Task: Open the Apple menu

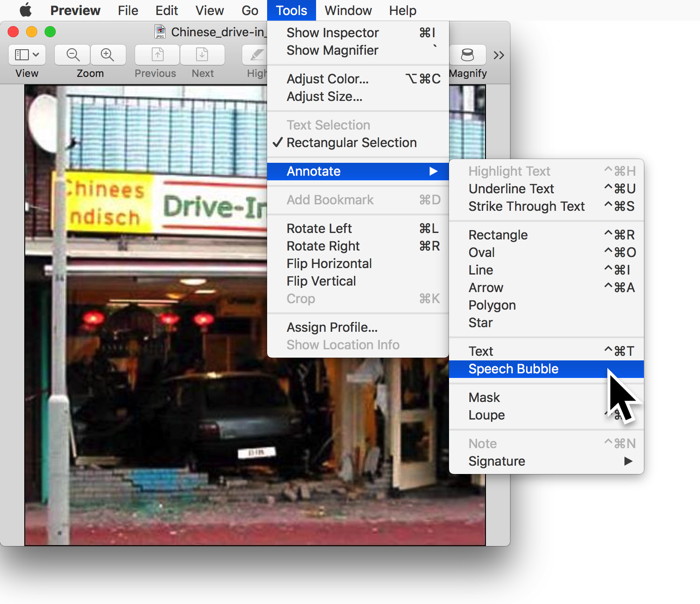Action: [25, 10]
